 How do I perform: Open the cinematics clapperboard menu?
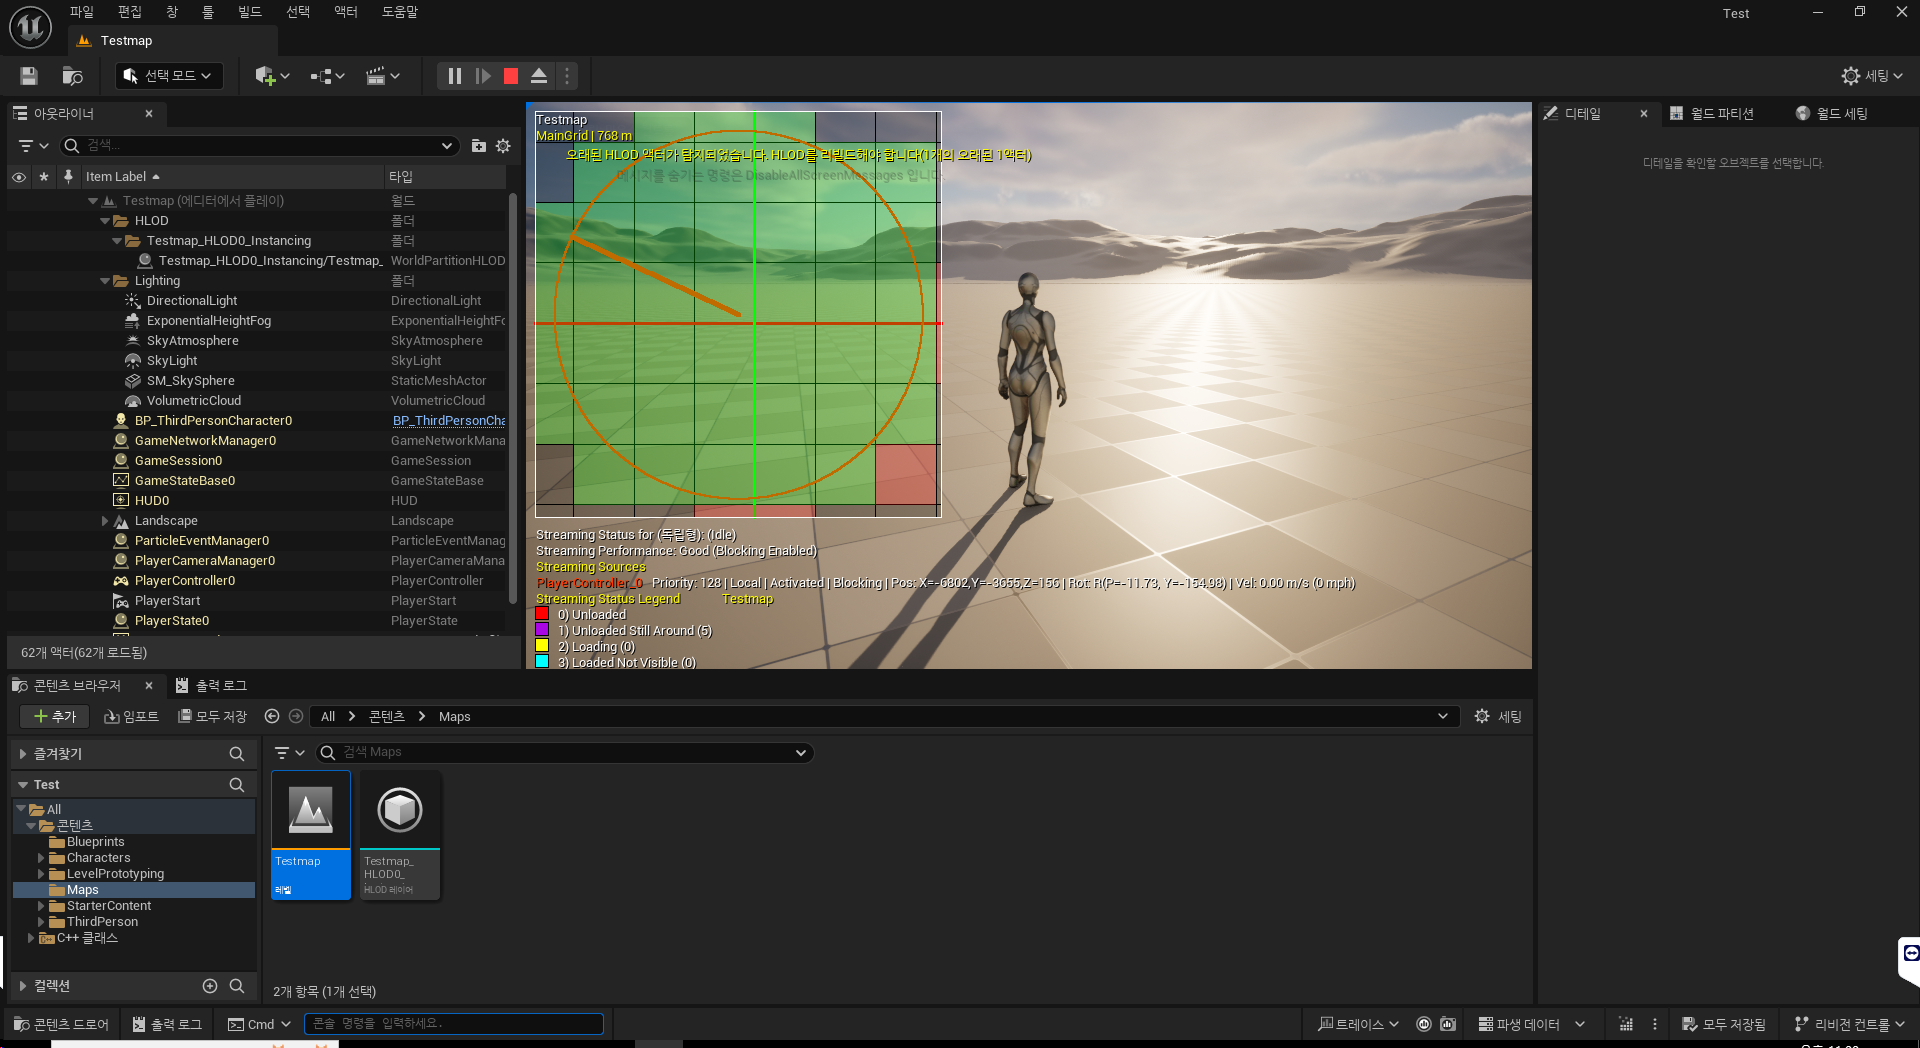click(383, 76)
